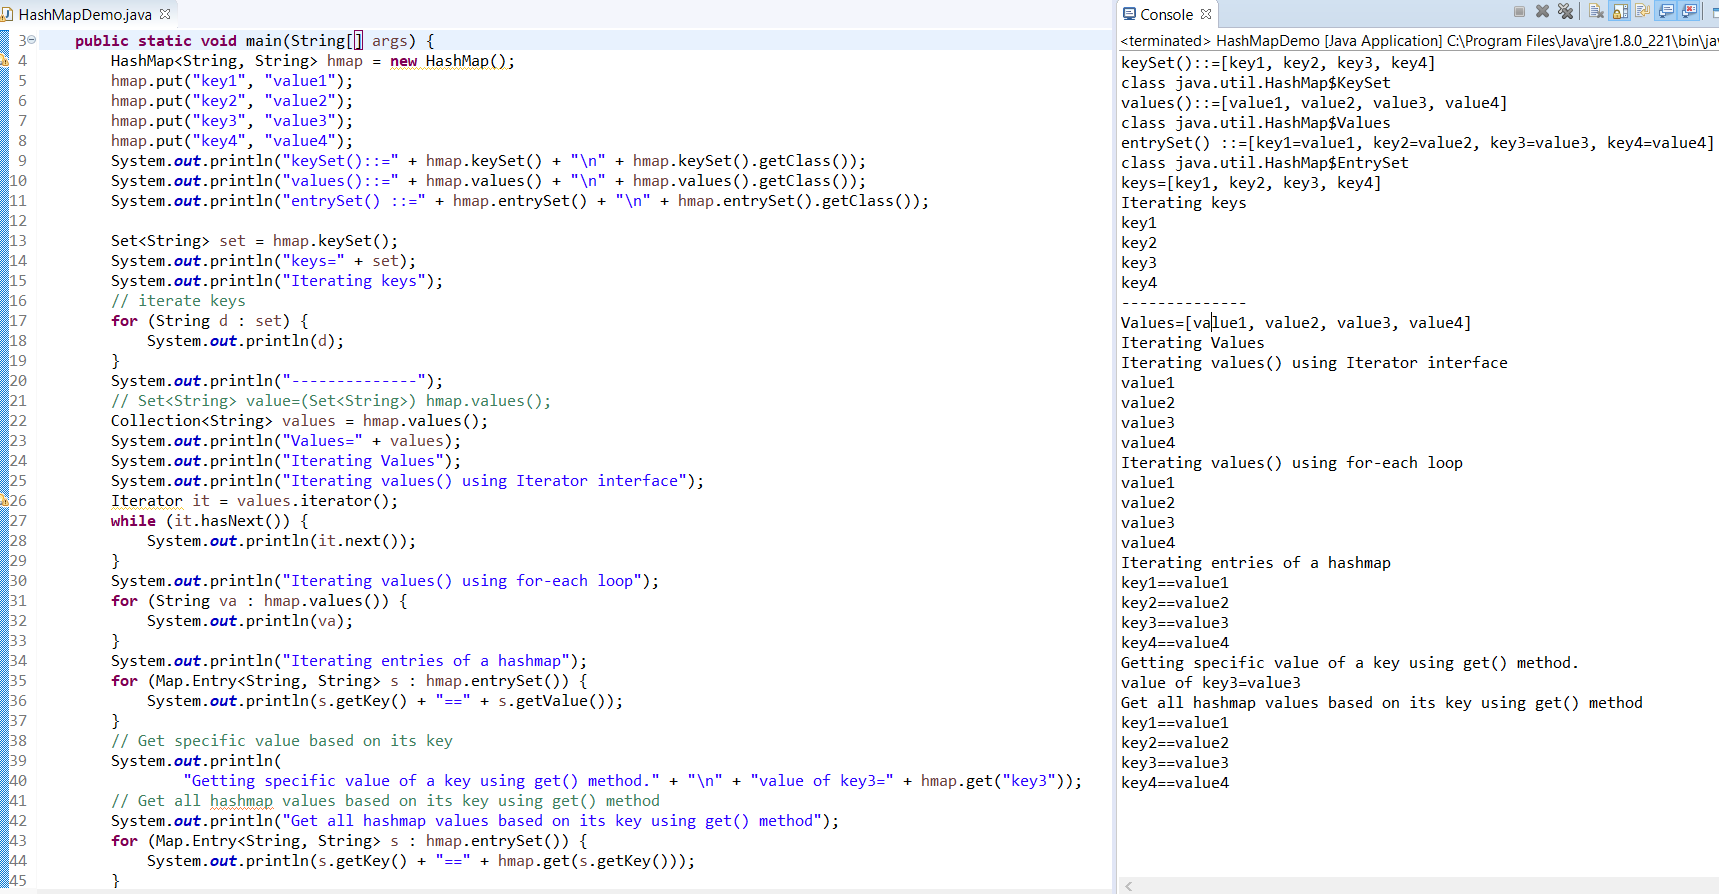Collapse the main method fold marker at line 3
Screen dimensions: 1719x894
pyautogui.click(x=32, y=40)
